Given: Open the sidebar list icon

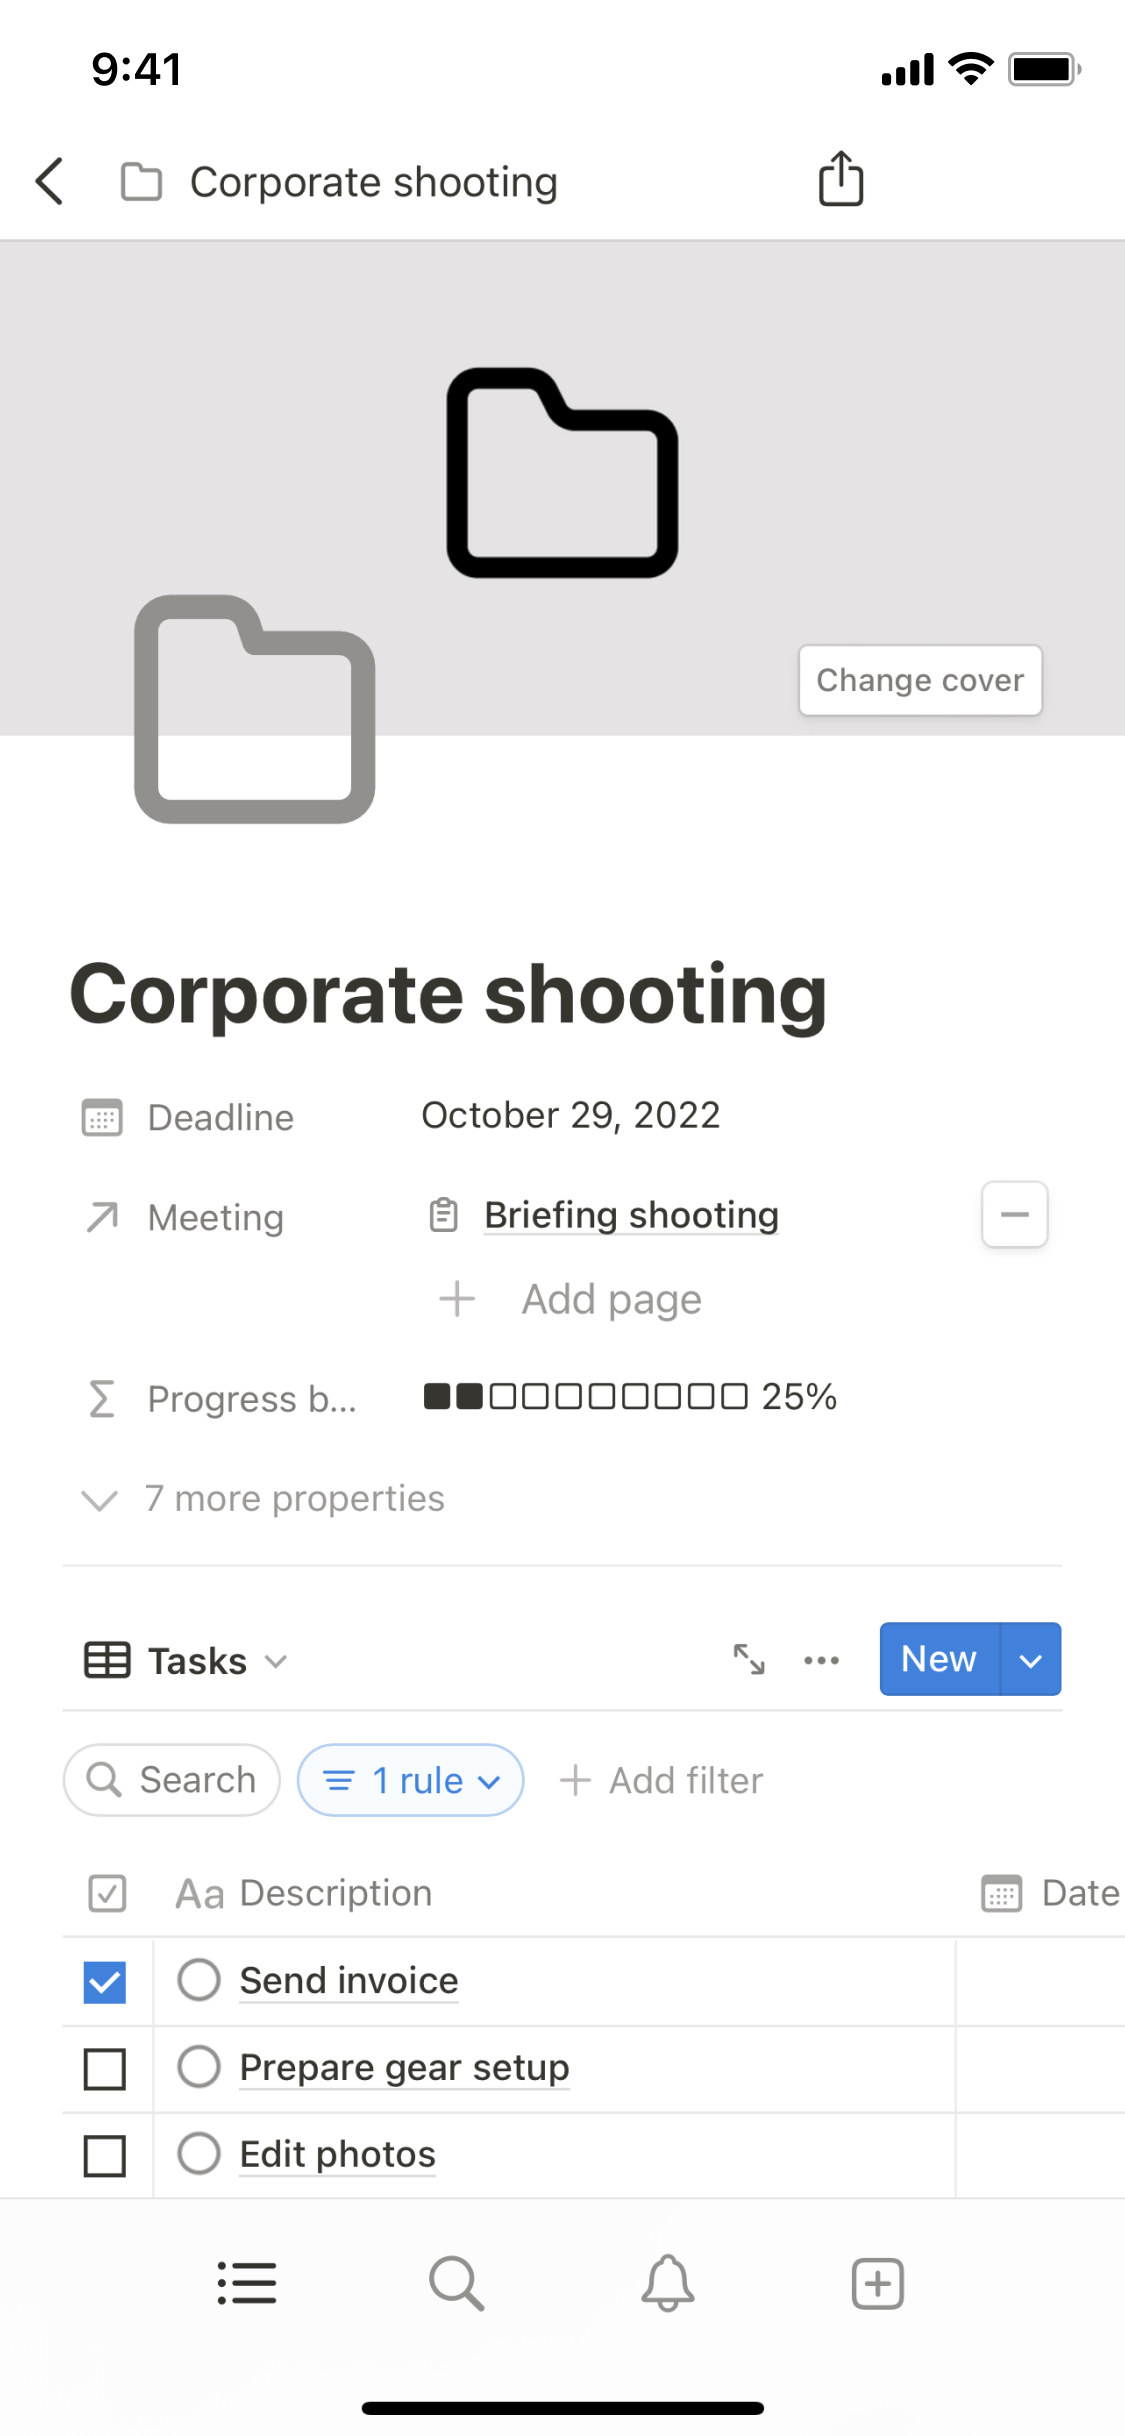Looking at the screenshot, I should click(247, 2284).
